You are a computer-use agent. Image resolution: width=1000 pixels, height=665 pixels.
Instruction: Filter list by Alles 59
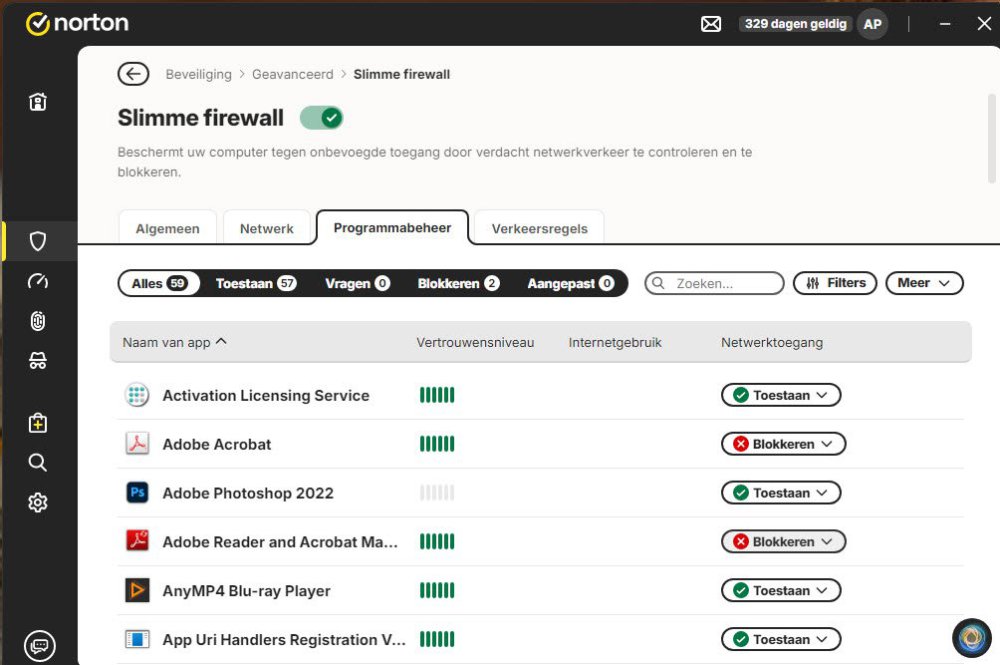click(x=159, y=283)
